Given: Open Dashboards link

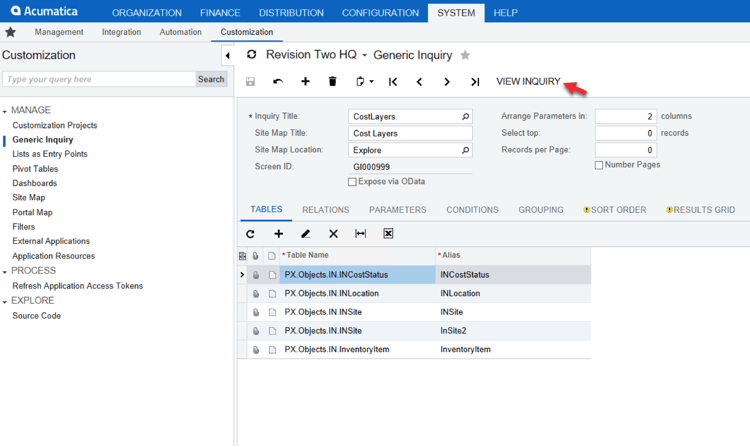Looking at the screenshot, I should pyautogui.click(x=34, y=183).
